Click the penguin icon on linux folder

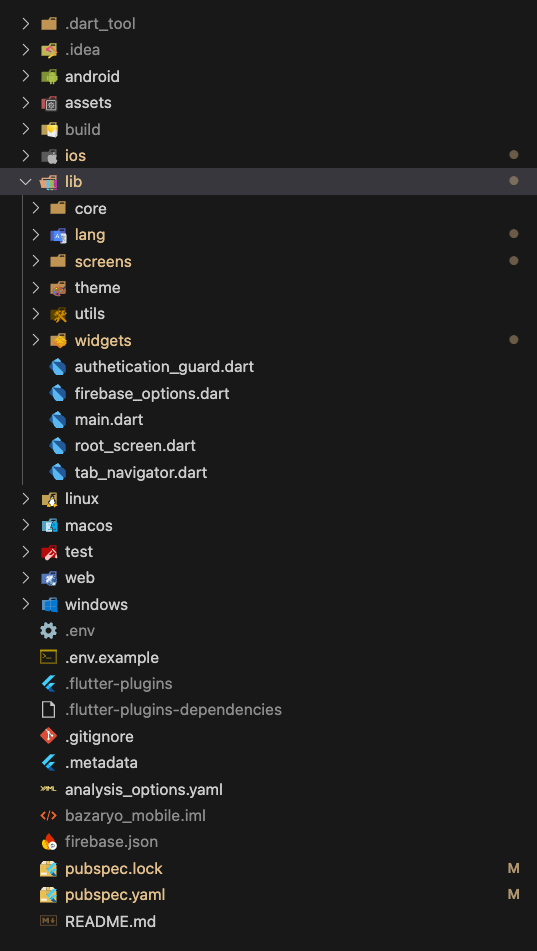[x=49, y=499]
